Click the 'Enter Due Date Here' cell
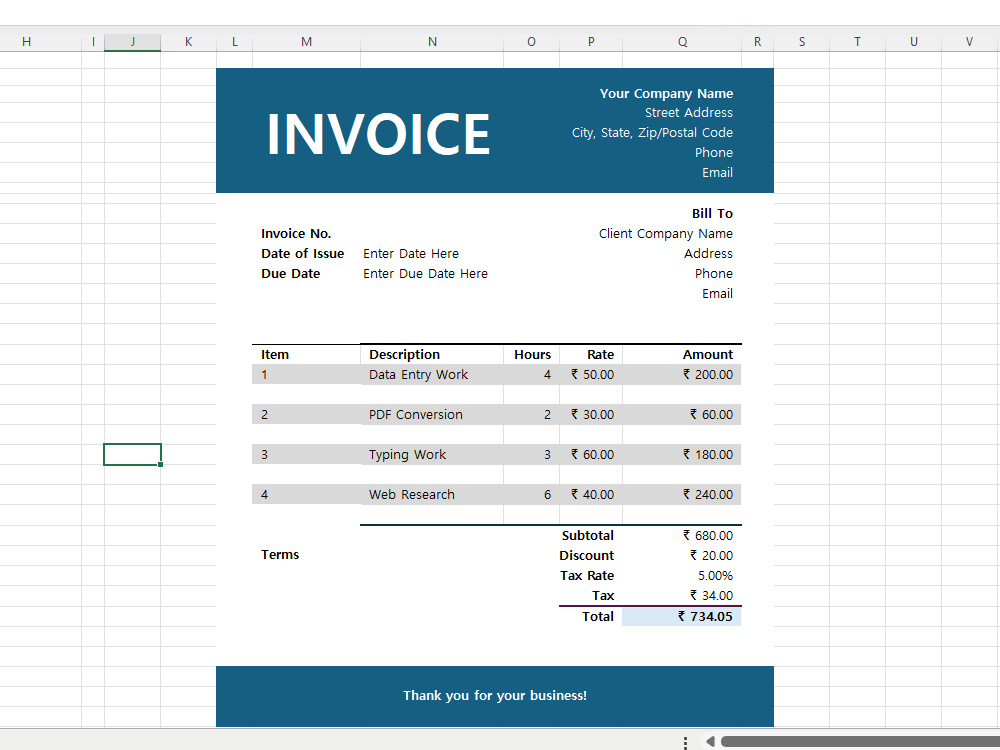Viewport: 1000px width, 750px height. 425,274
